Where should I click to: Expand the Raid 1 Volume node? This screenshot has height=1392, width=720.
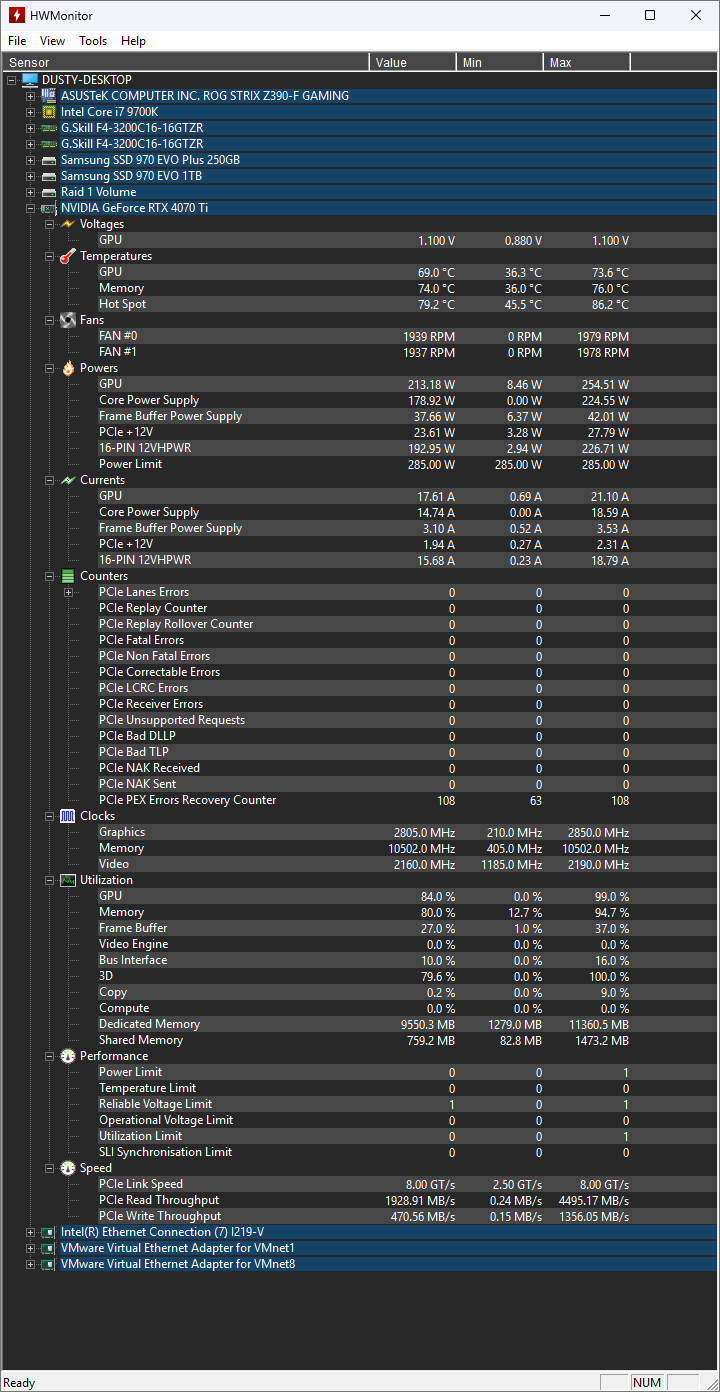(31, 192)
